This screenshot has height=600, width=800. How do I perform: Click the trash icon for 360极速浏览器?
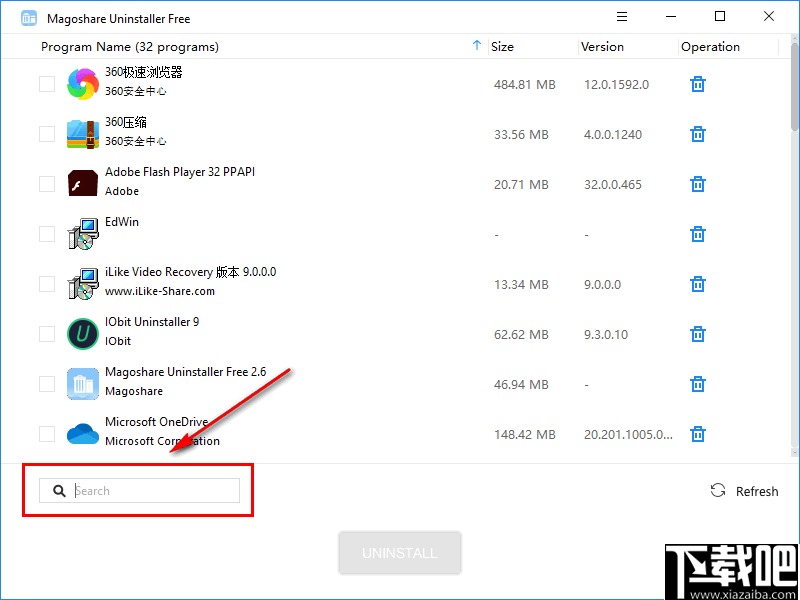[x=697, y=84]
